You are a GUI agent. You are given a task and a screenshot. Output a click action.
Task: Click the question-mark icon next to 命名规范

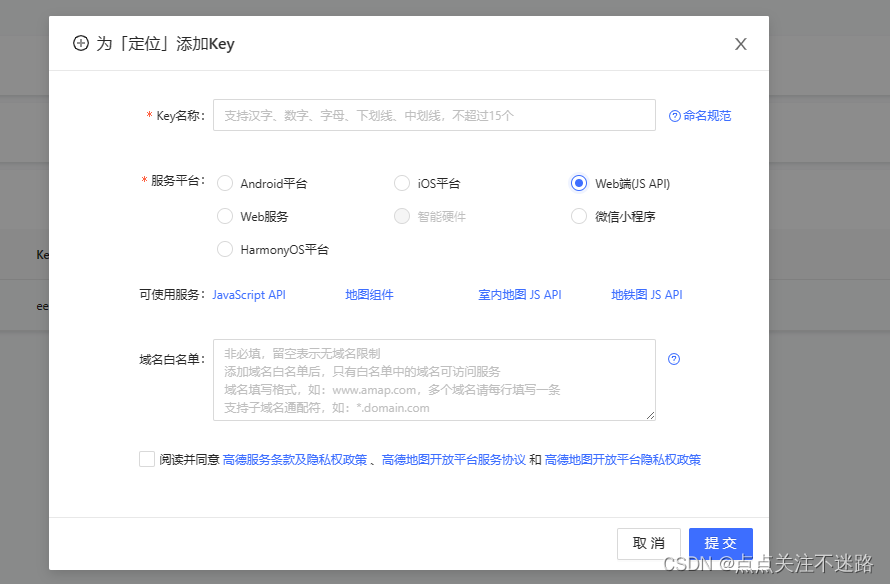674,116
